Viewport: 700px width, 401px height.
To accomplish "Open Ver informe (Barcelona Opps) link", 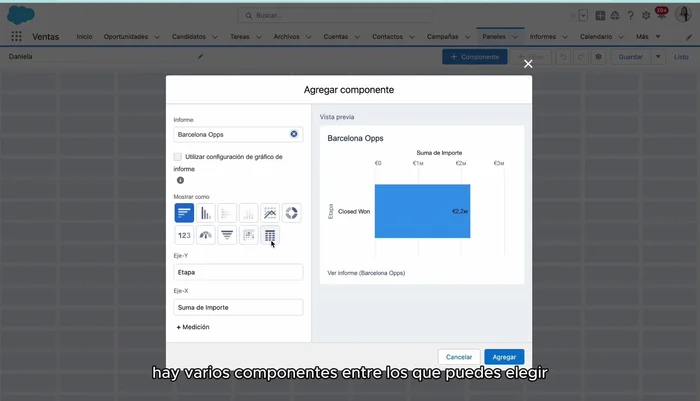I will click(x=366, y=273).
